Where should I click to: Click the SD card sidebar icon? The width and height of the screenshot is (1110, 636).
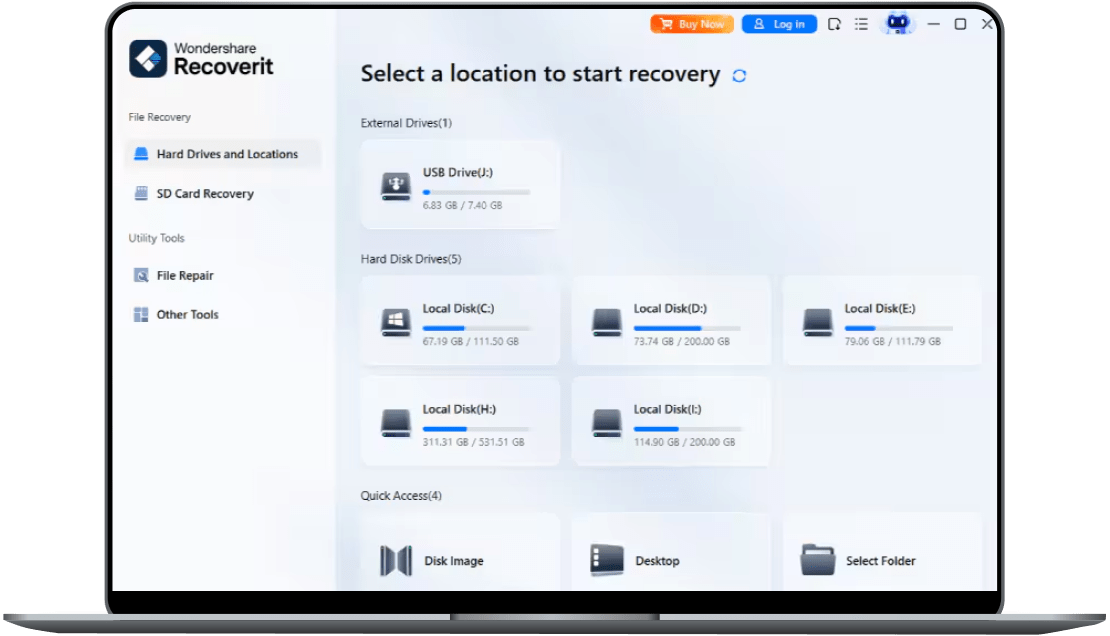pos(141,193)
